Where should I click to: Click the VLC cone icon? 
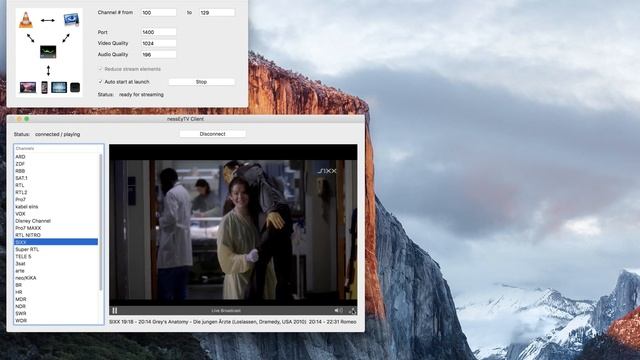coord(26,20)
